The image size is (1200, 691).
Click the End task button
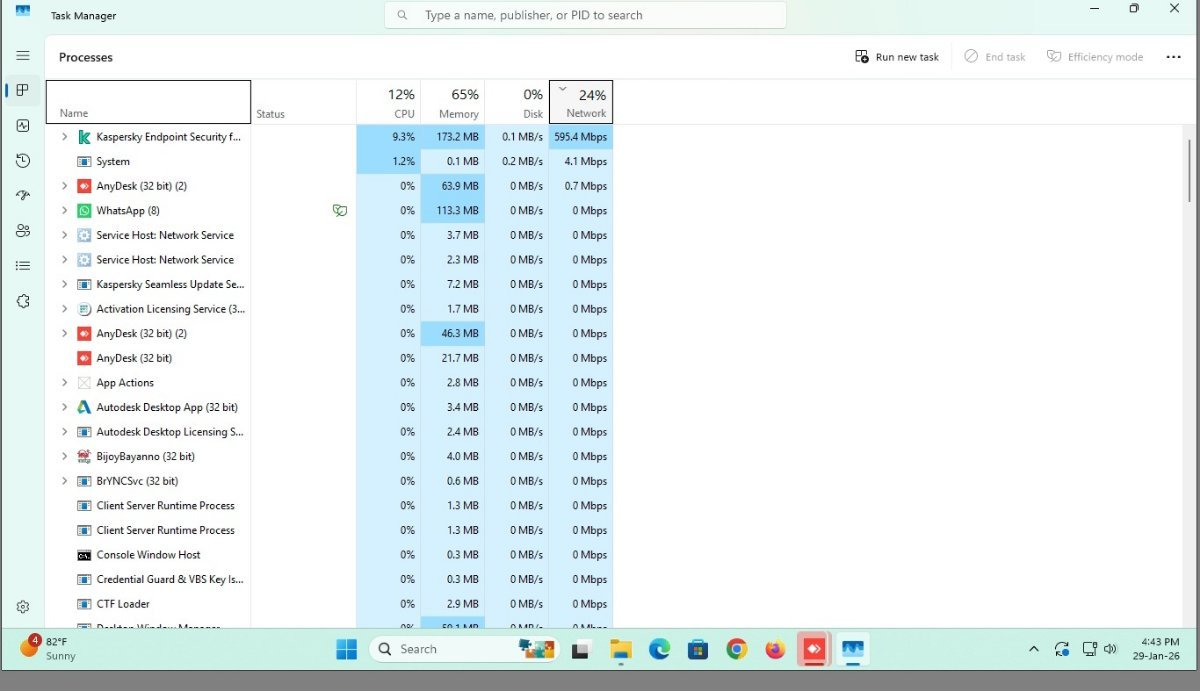(x=995, y=57)
